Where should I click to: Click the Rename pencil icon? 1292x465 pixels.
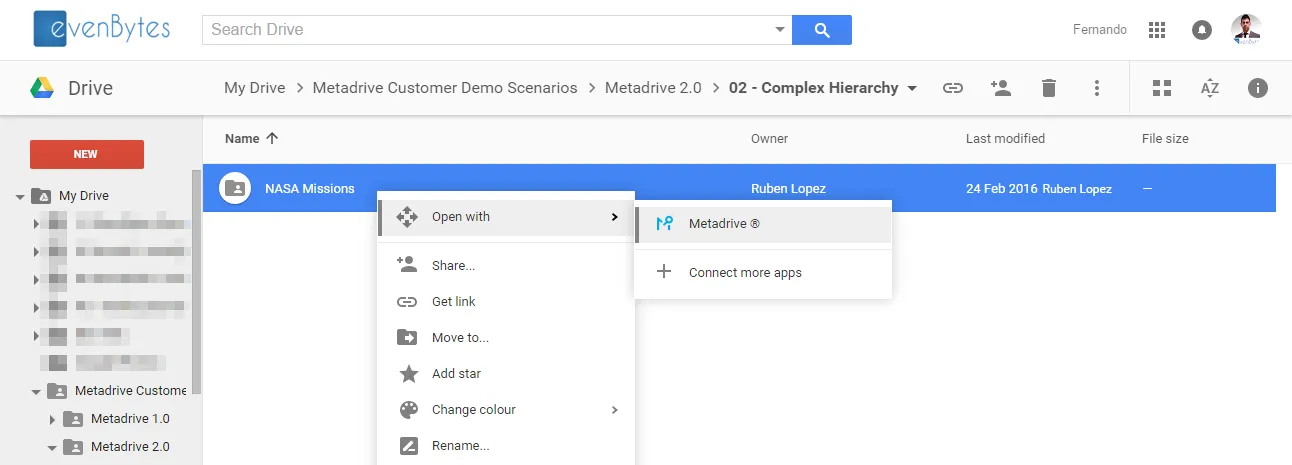tap(408, 446)
